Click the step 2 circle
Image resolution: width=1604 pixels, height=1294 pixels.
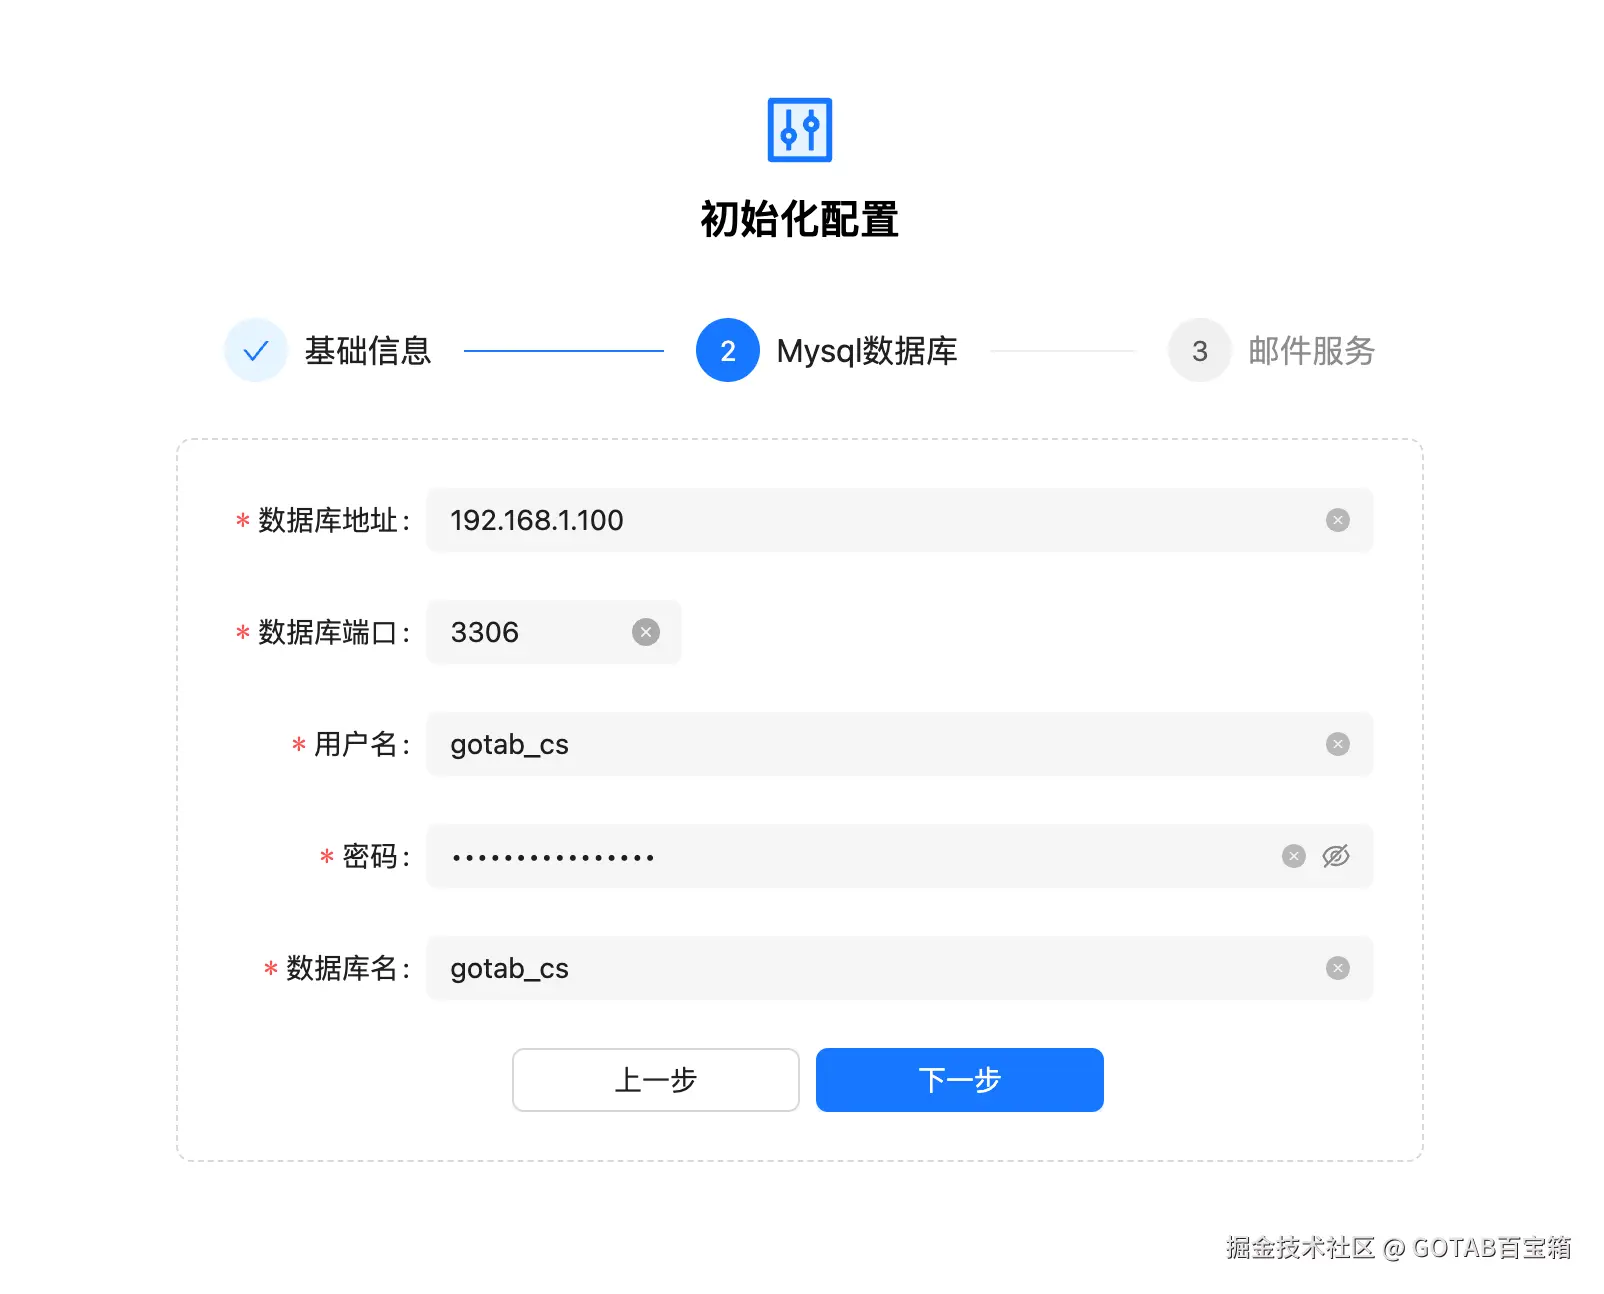(728, 351)
